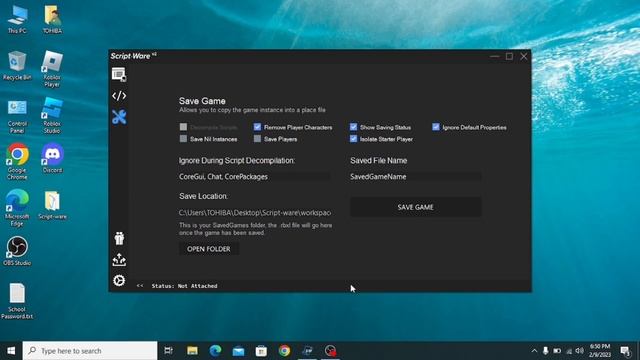Click the Ignore During Script Decompilation field

pyautogui.click(x=255, y=177)
